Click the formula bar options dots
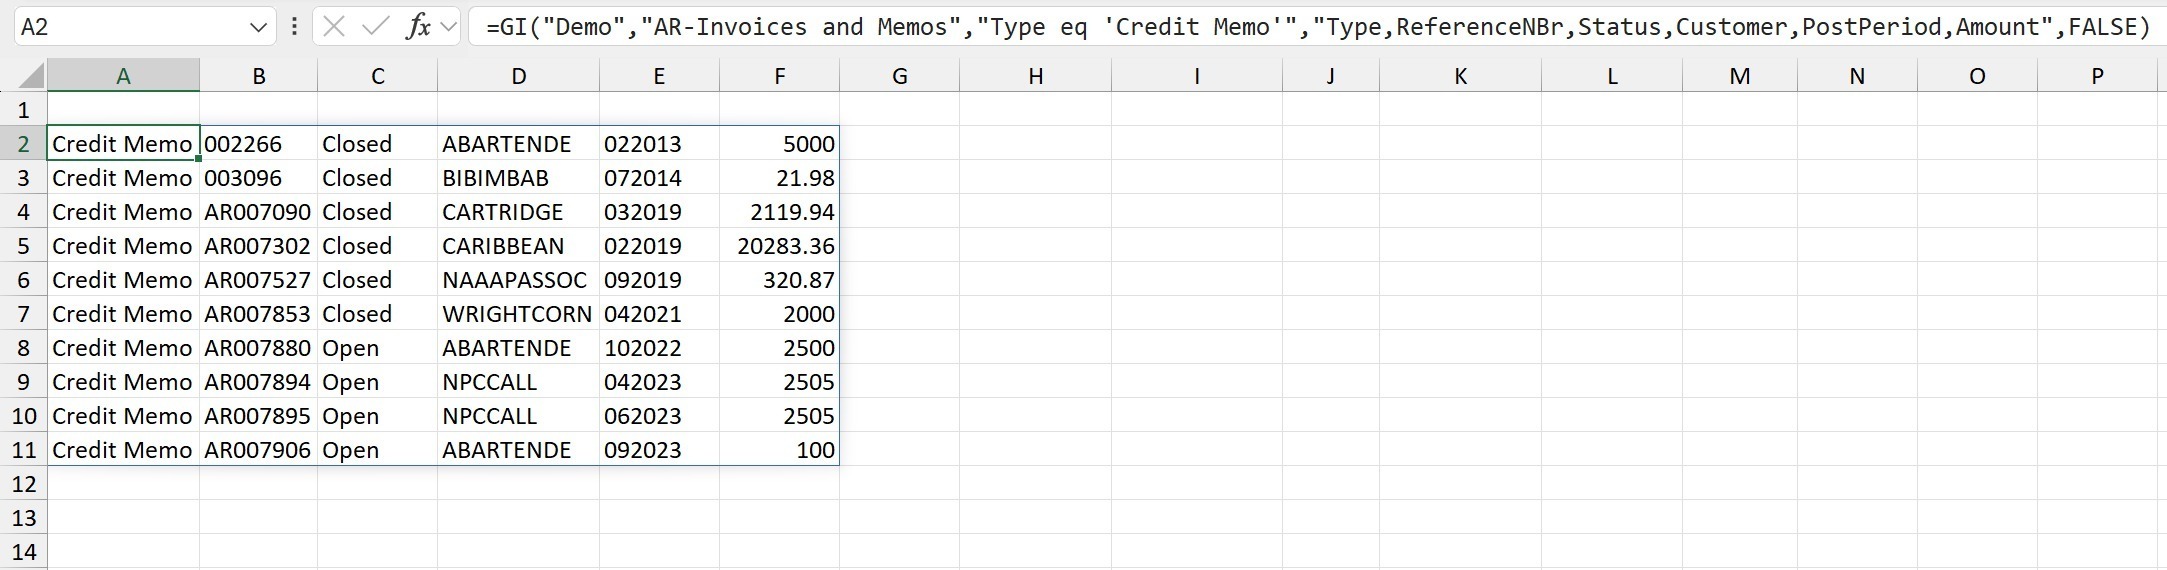 (294, 27)
